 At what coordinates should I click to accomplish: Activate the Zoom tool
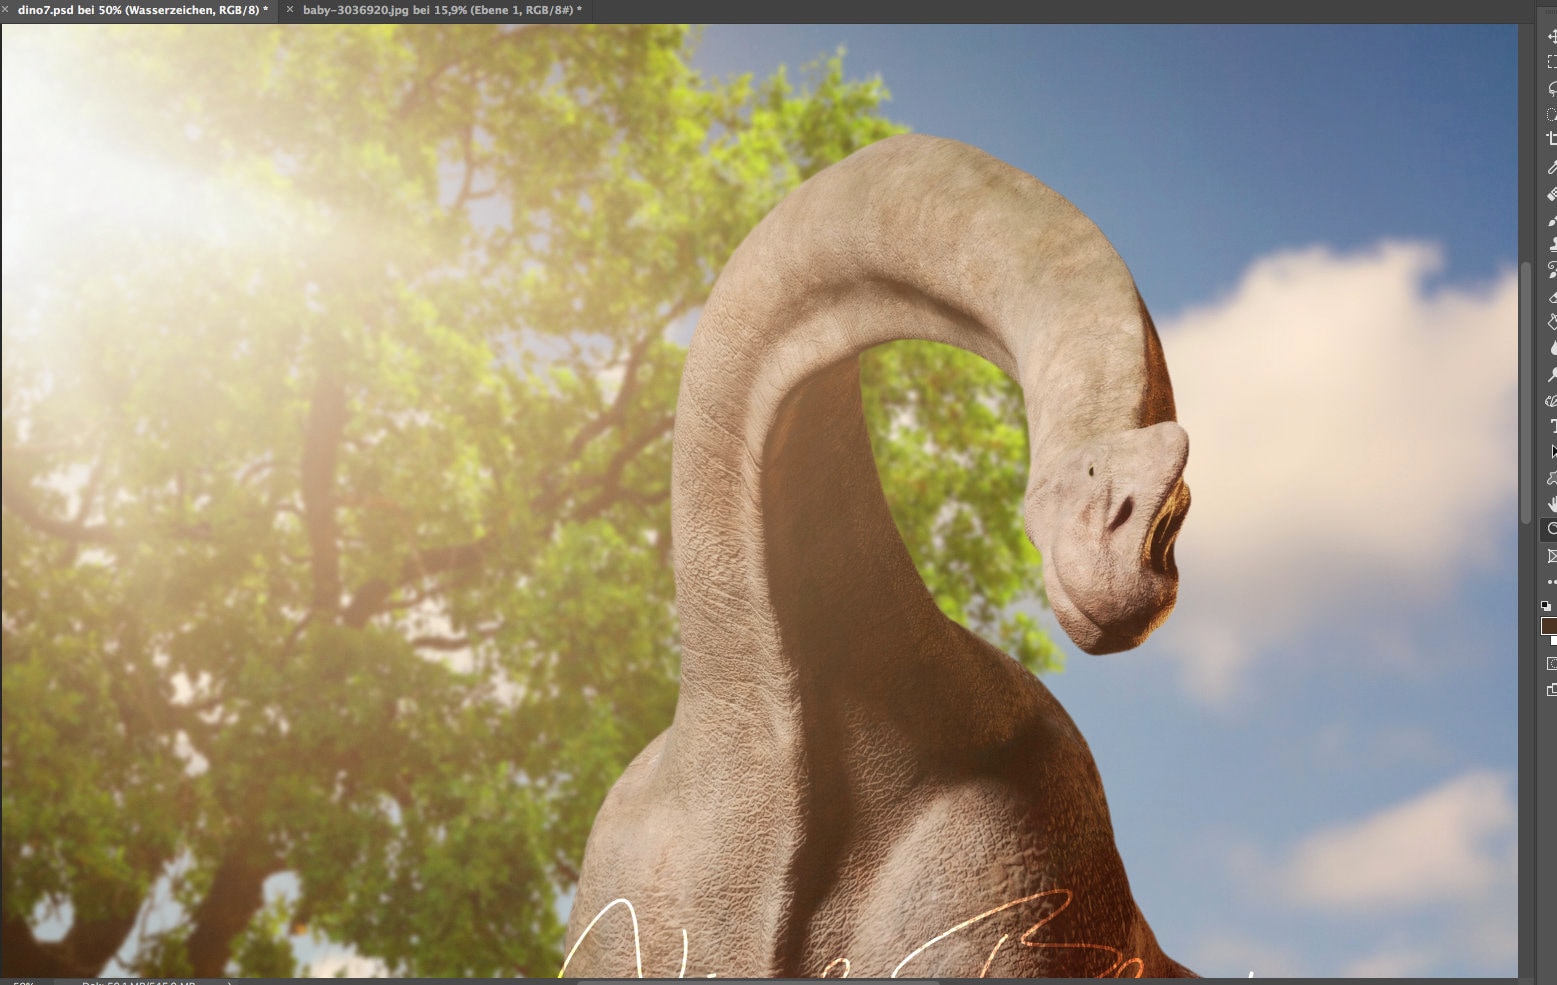pyautogui.click(x=1548, y=529)
